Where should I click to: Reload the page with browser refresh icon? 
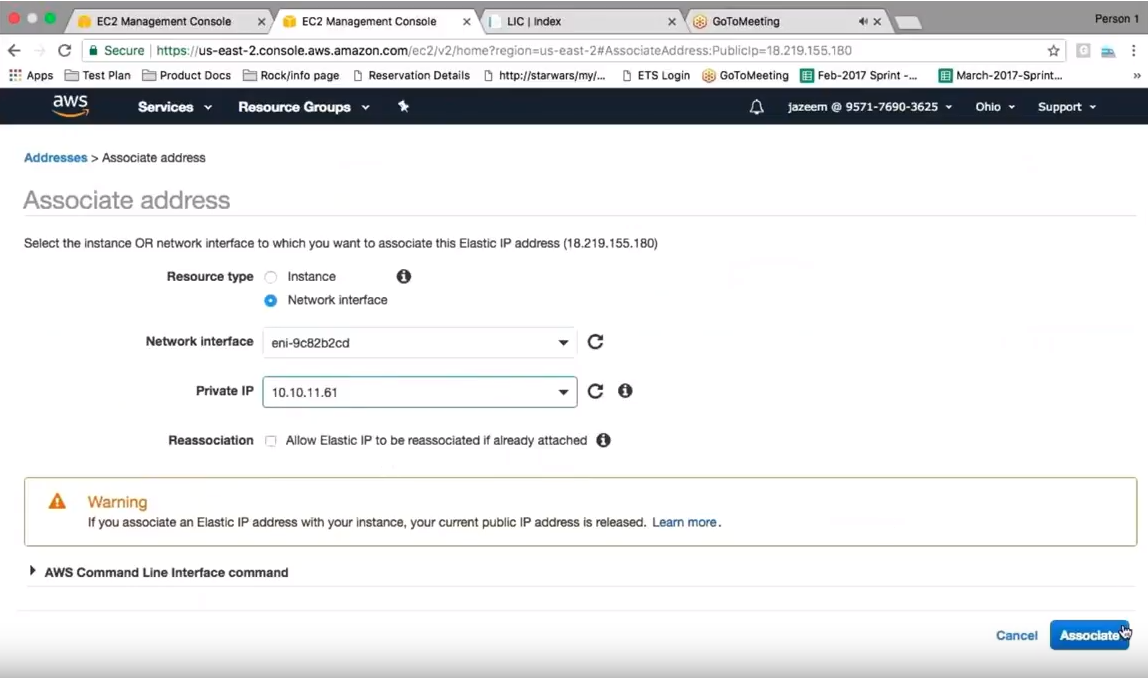[x=64, y=51]
